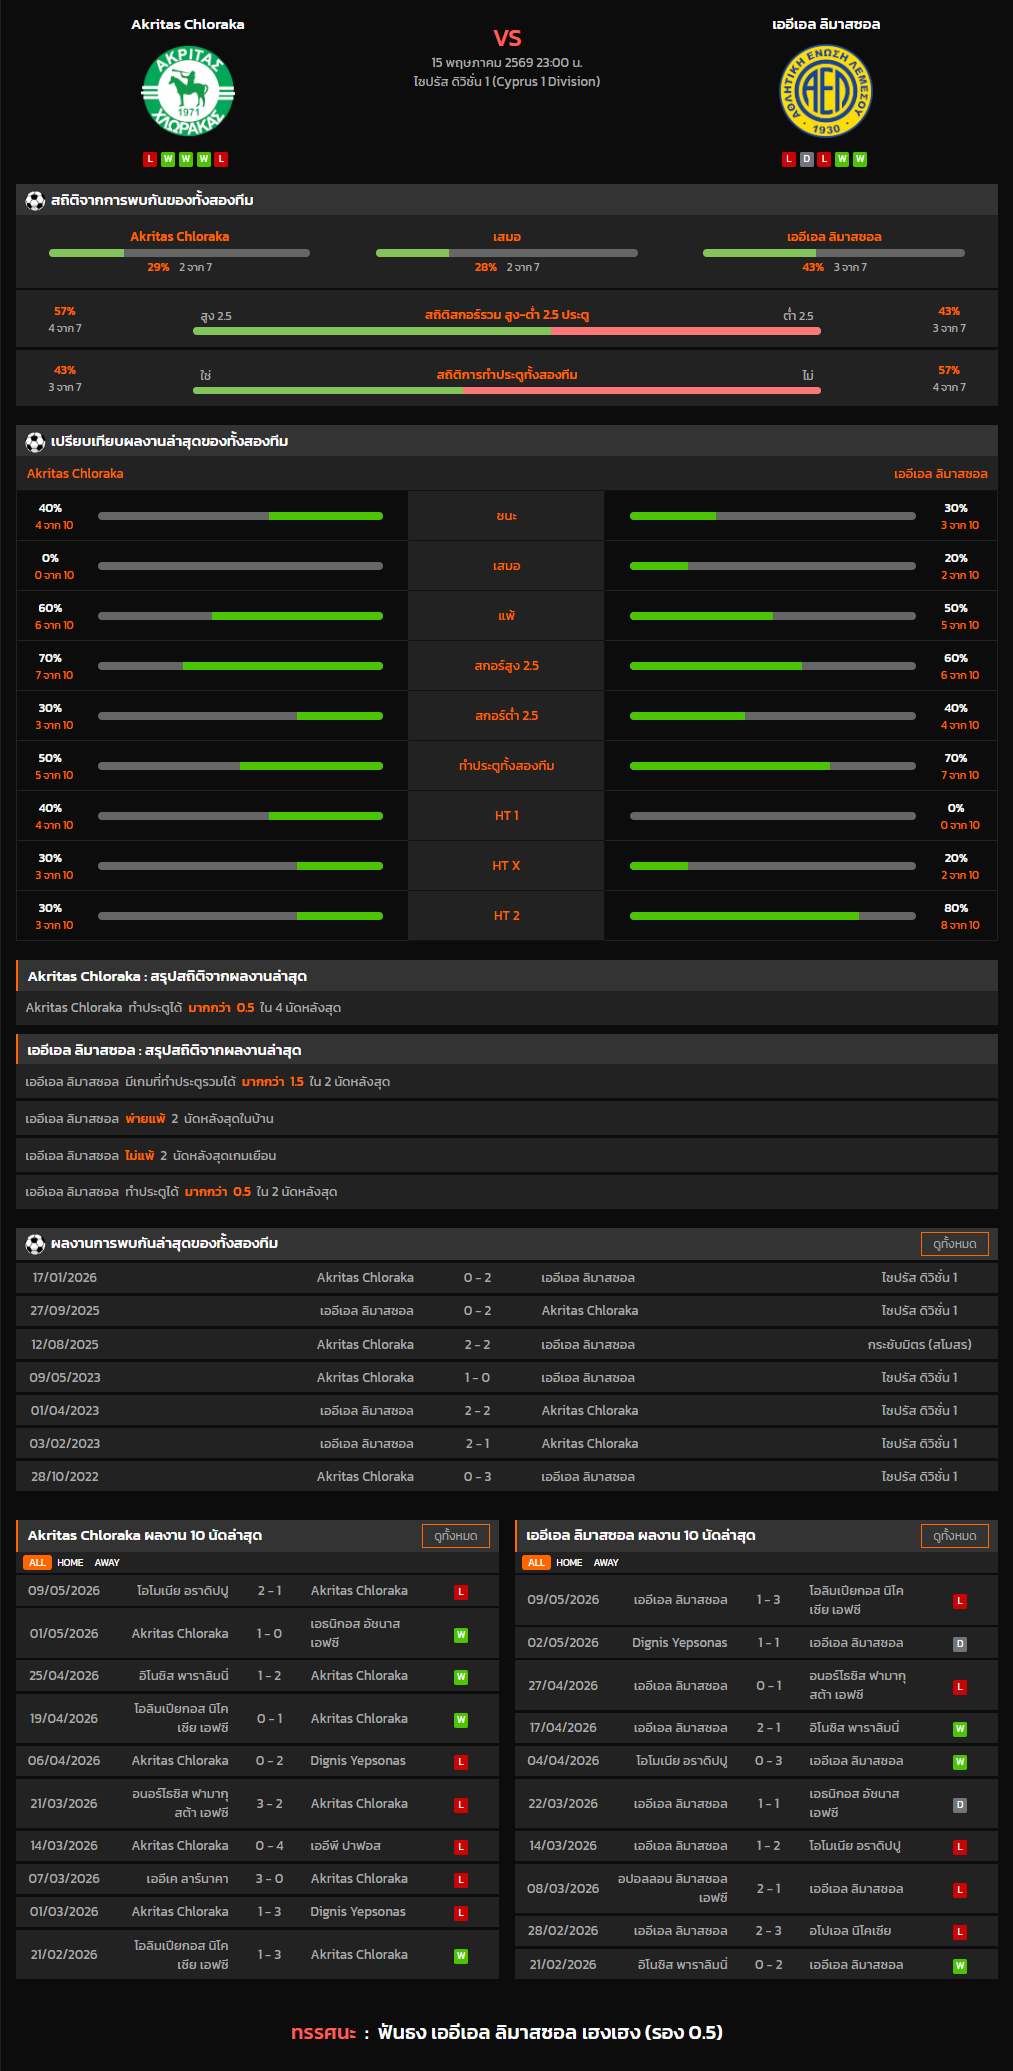Select ALL filter in Akritas last 10 matches
The height and width of the screenshot is (2071, 1013).
[x=38, y=1562]
